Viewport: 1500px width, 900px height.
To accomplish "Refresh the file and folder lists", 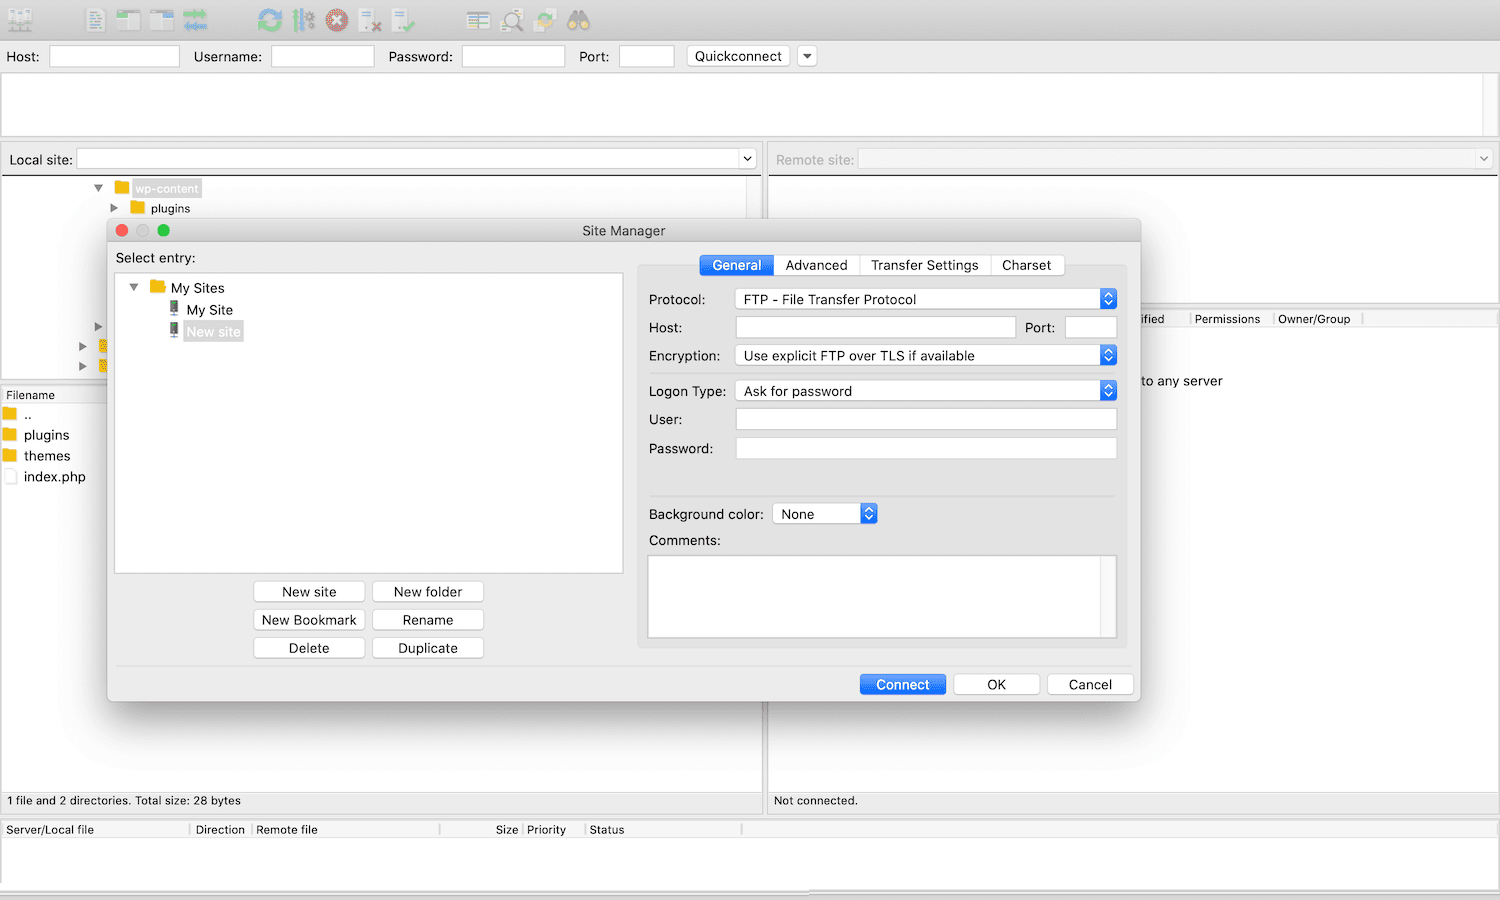I will [270, 20].
